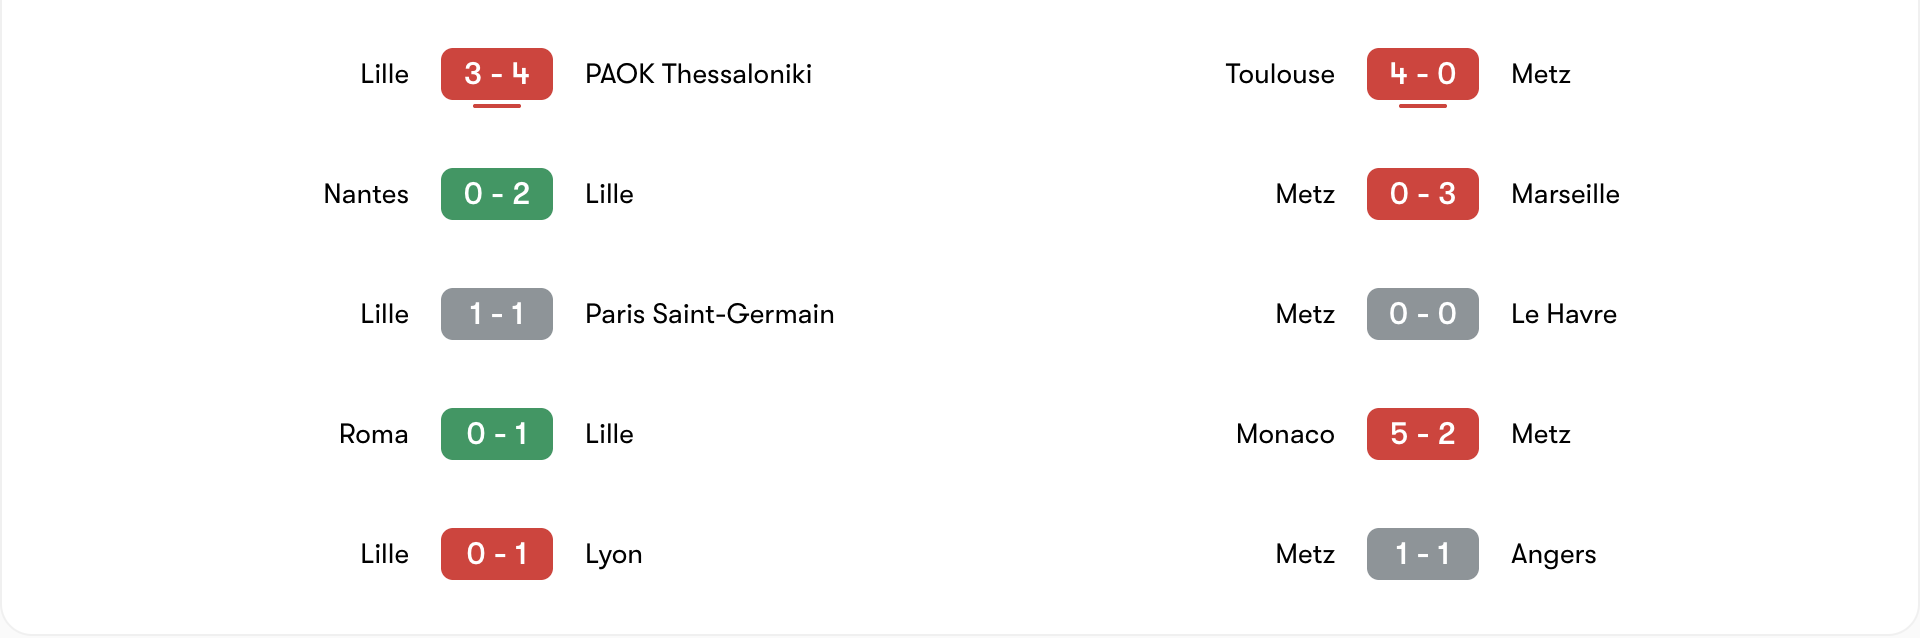Select the 1 - 1 Lille vs Paris Saint-Germain score

pos(496,314)
